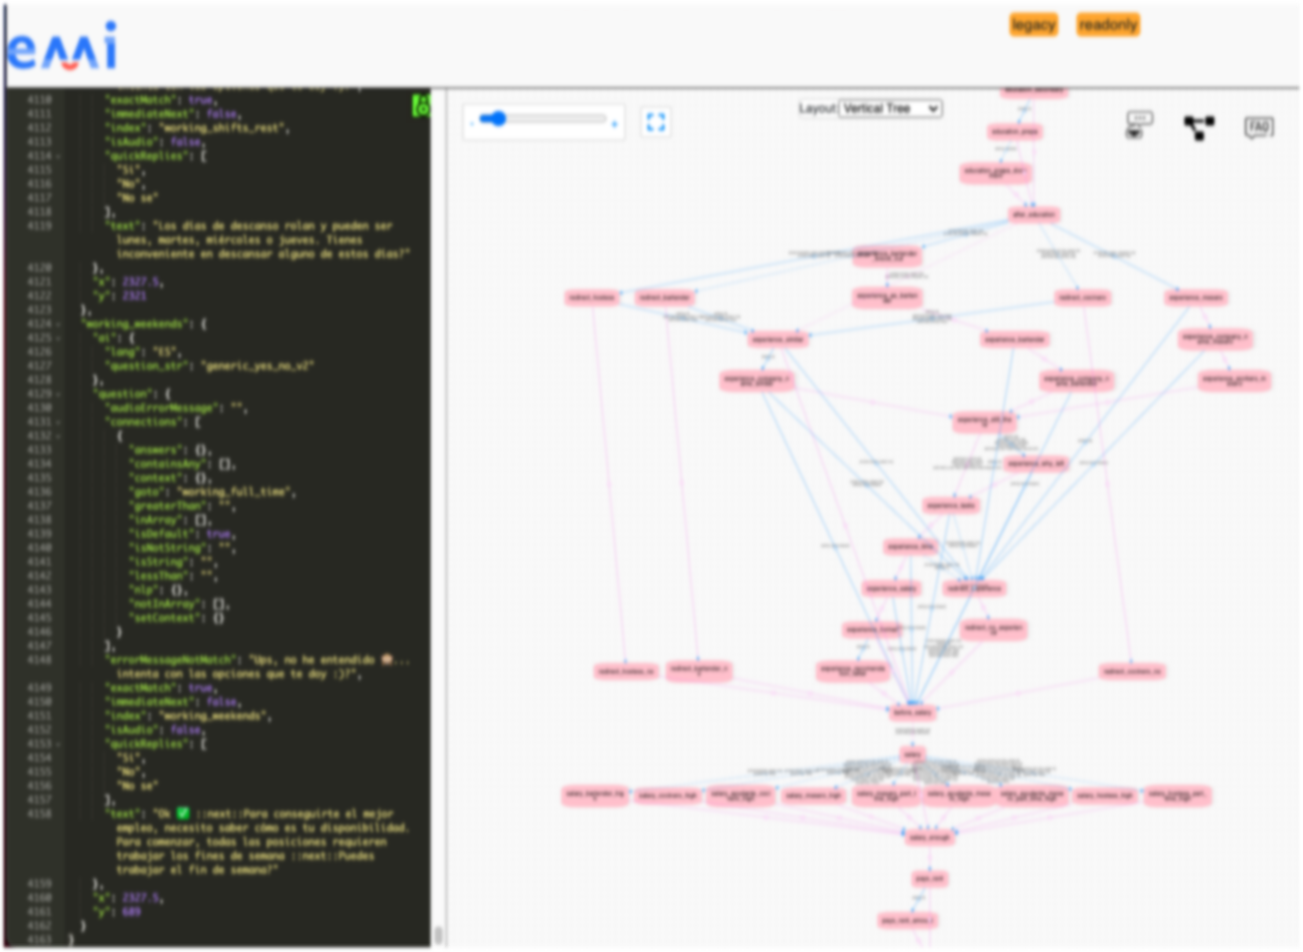Click the fullscreen expand icon above the graph
Viewport: 1303px width, 952px height.
tap(657, 121)
